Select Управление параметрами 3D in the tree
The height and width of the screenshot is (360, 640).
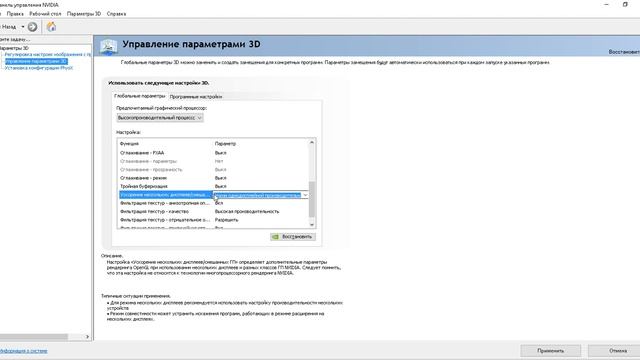point(36,61)
